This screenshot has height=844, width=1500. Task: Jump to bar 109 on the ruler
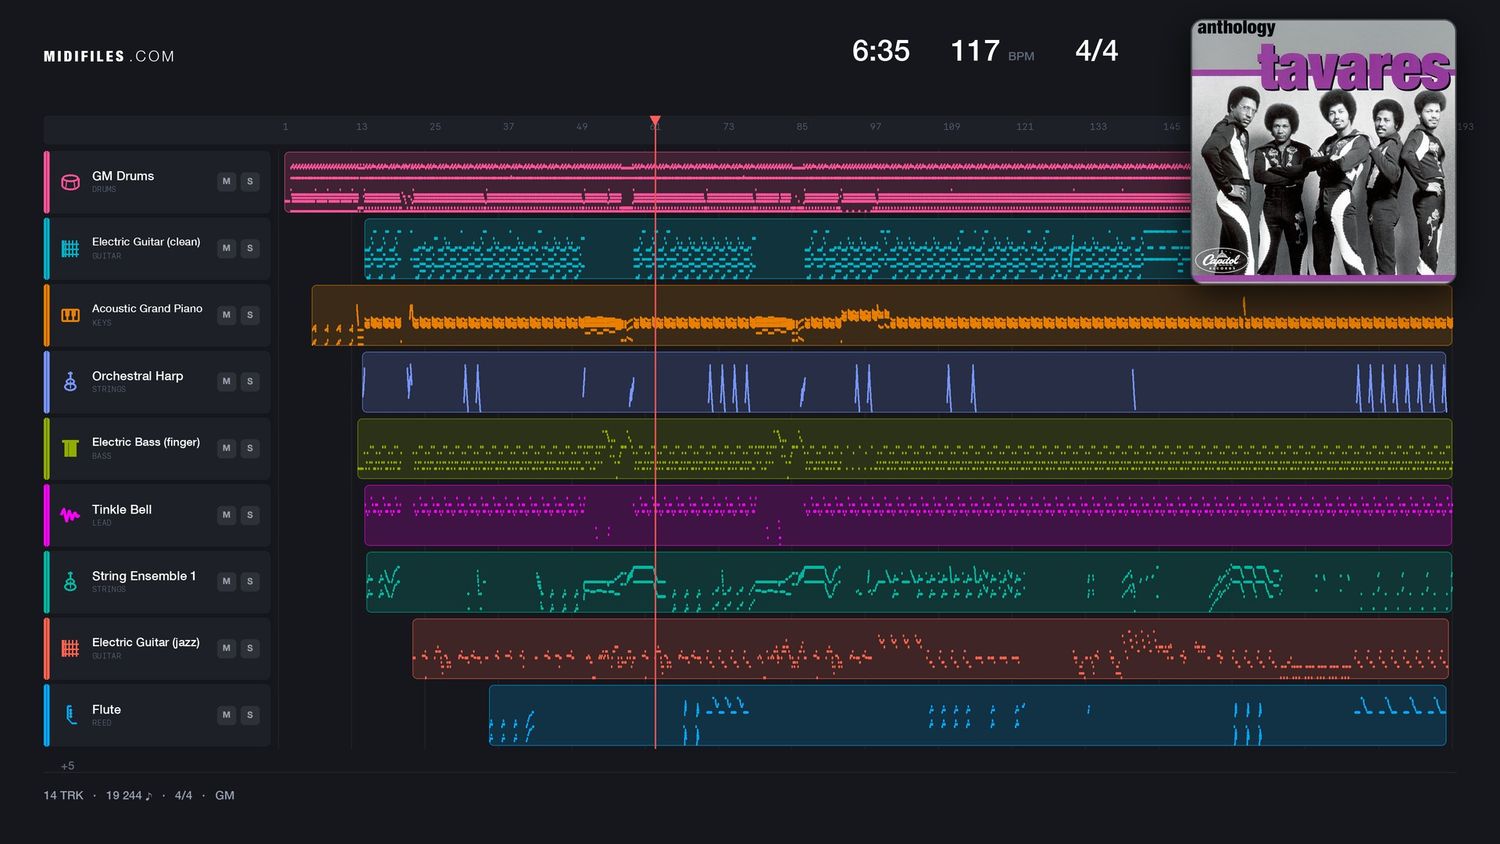tap(952, 127)
